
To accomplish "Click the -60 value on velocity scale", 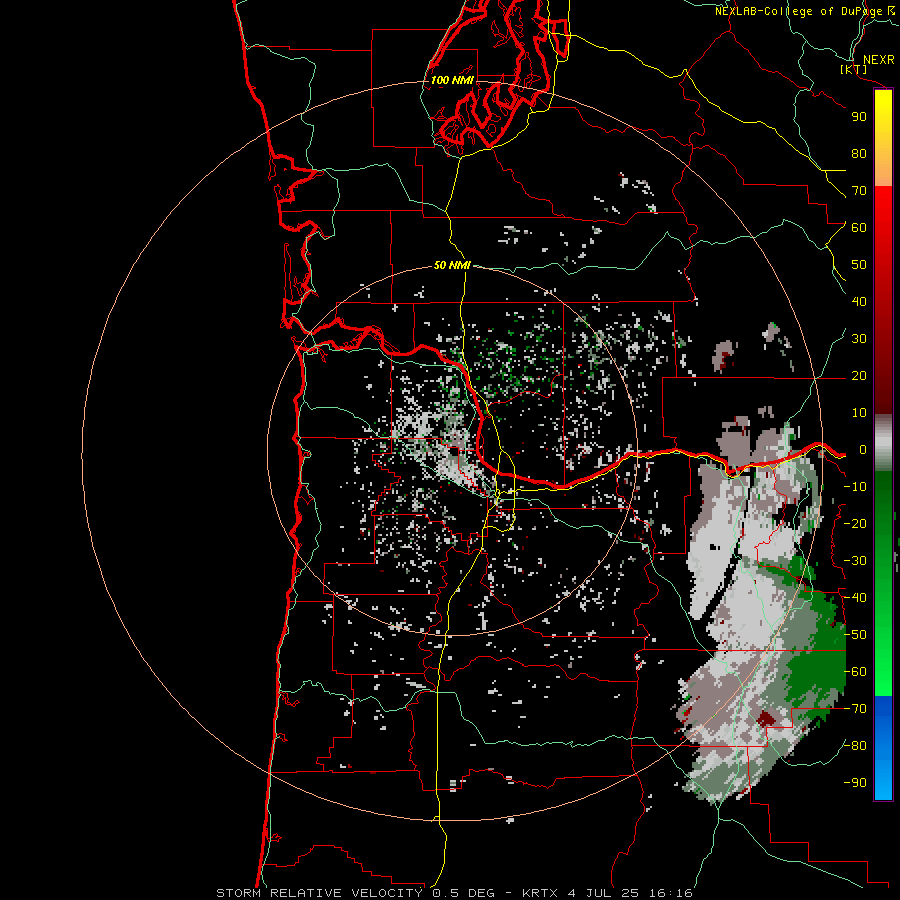I will (855, 672).
